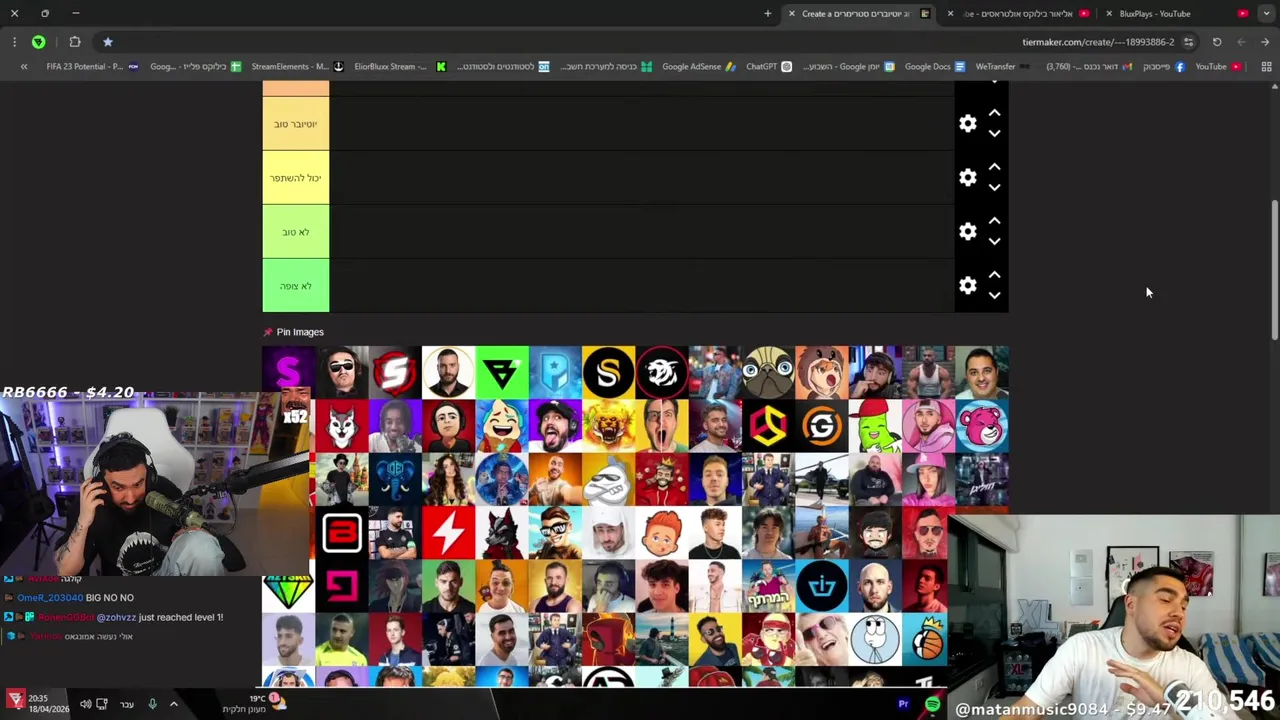Pick the pug face image

pyautogui.click(x=768, y=372)
